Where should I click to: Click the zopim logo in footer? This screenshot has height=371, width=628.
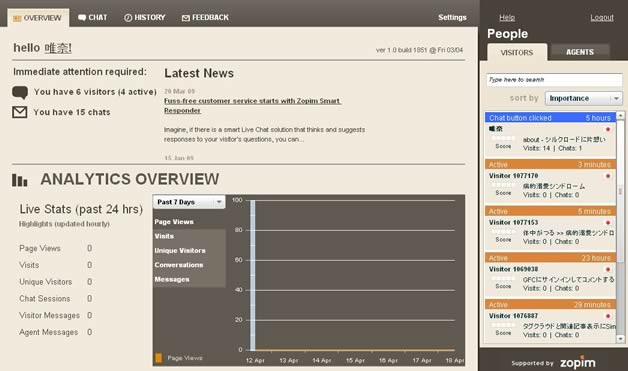pyautogui.click(x=577, y=363)
